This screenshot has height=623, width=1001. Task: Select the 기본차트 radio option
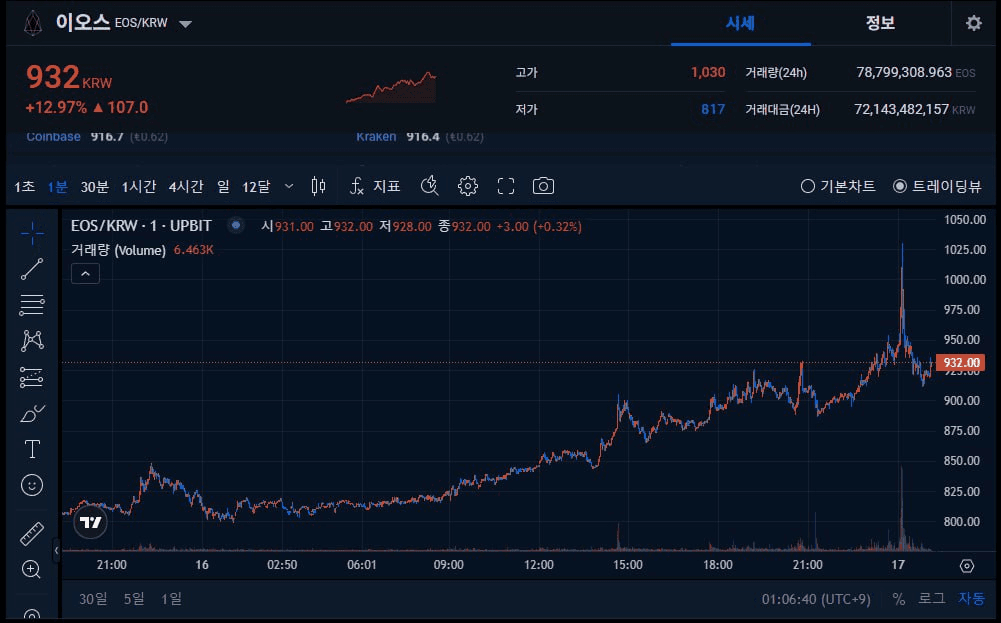tap(838, 186)
